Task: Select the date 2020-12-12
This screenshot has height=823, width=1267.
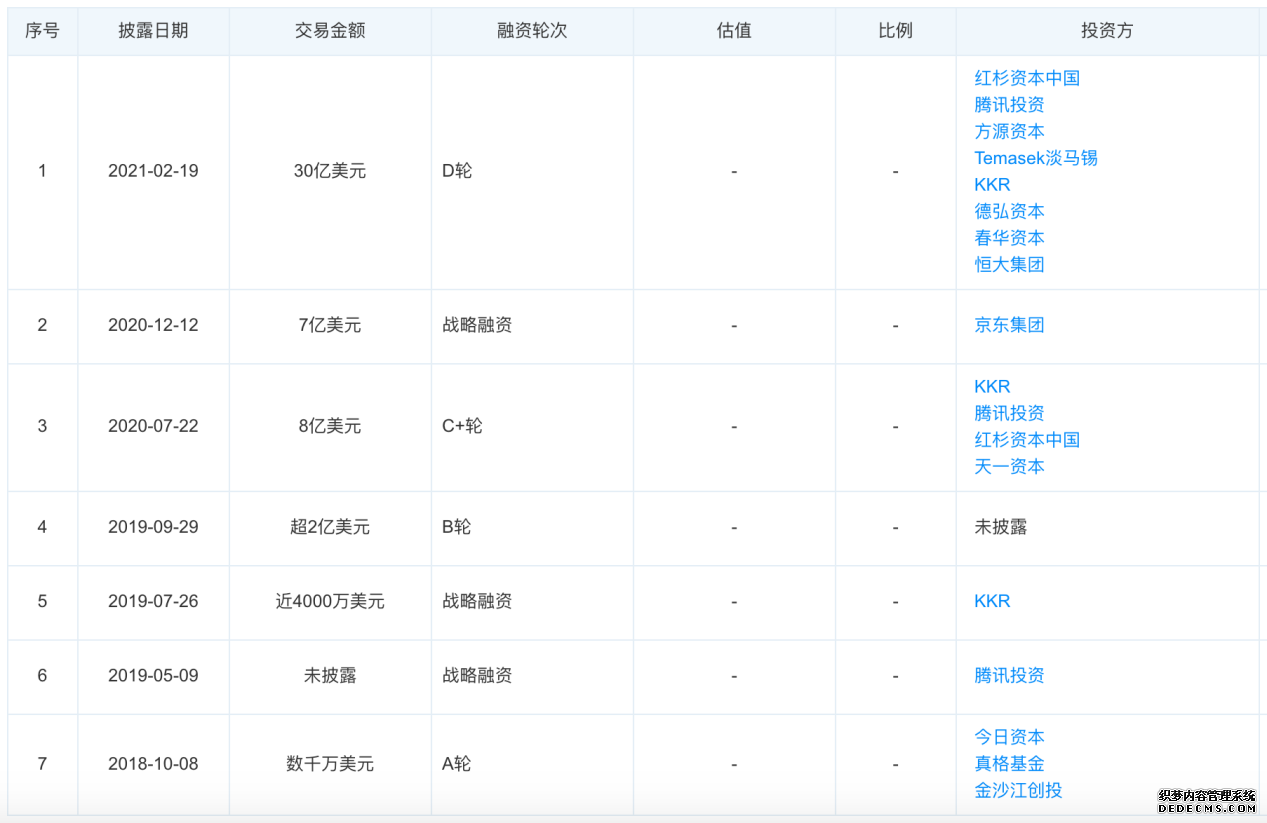Action: coord(153,325)
